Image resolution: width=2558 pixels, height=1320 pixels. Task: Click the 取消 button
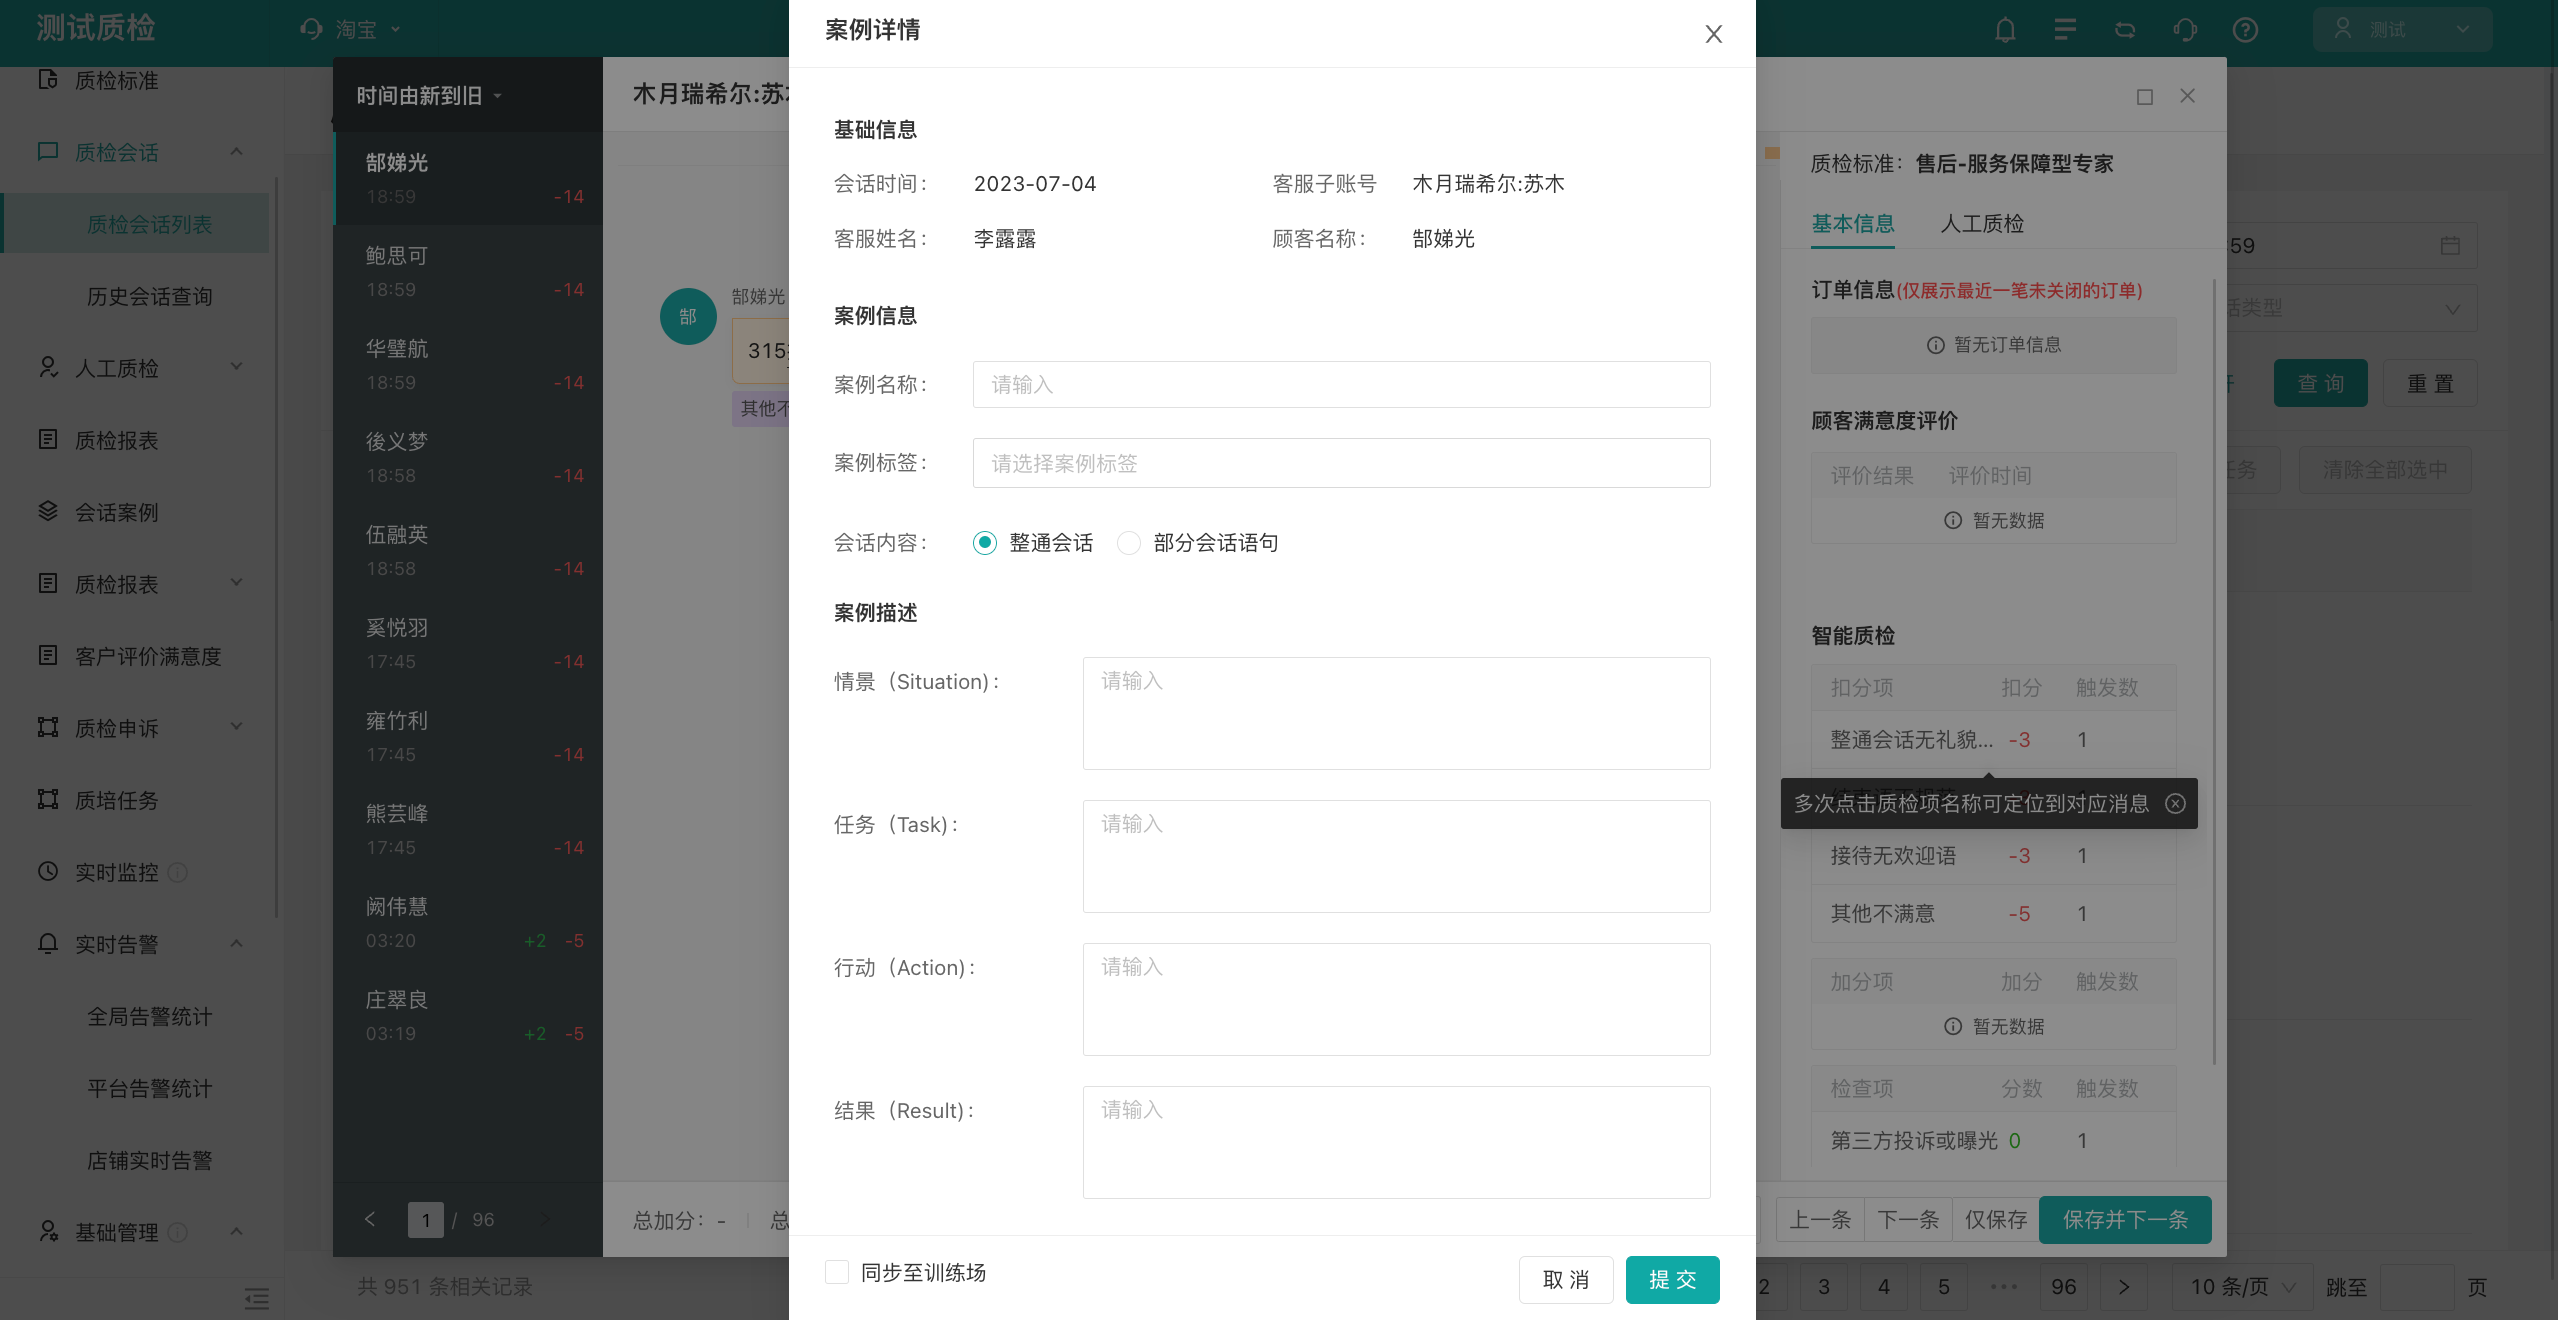(x=1566, y=1280)
